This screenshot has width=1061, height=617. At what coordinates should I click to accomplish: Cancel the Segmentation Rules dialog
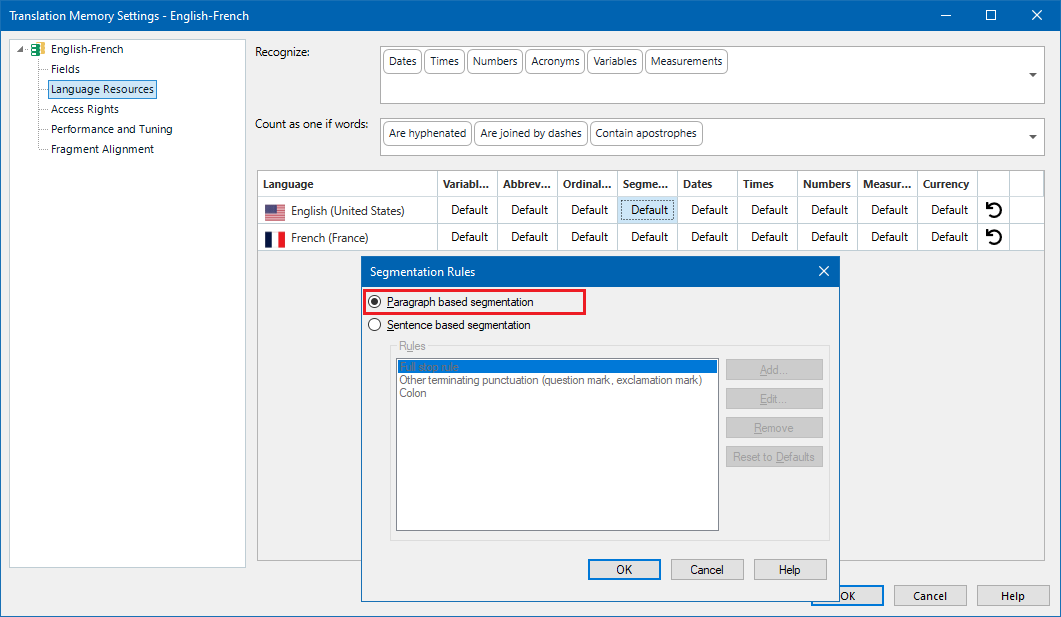coord(707,570)
